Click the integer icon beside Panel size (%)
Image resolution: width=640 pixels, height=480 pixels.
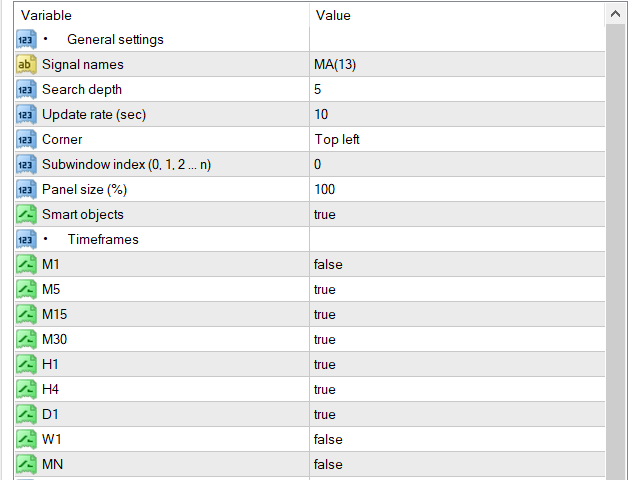26,189
